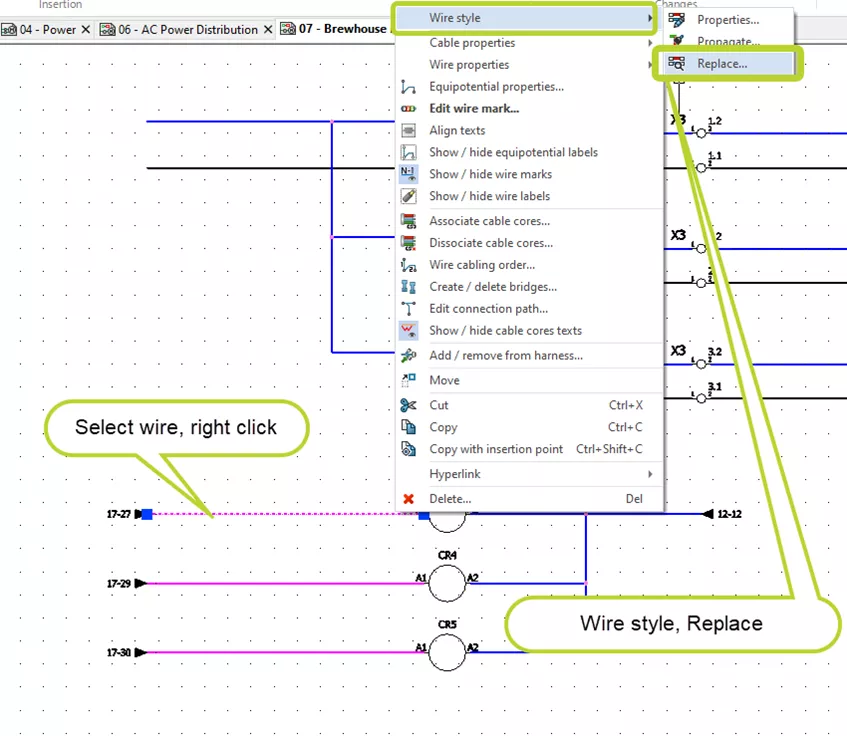Click the Copy icon in context menu
Image resolution: width=847 pixels, height=736 pixels.
point(408,427)
